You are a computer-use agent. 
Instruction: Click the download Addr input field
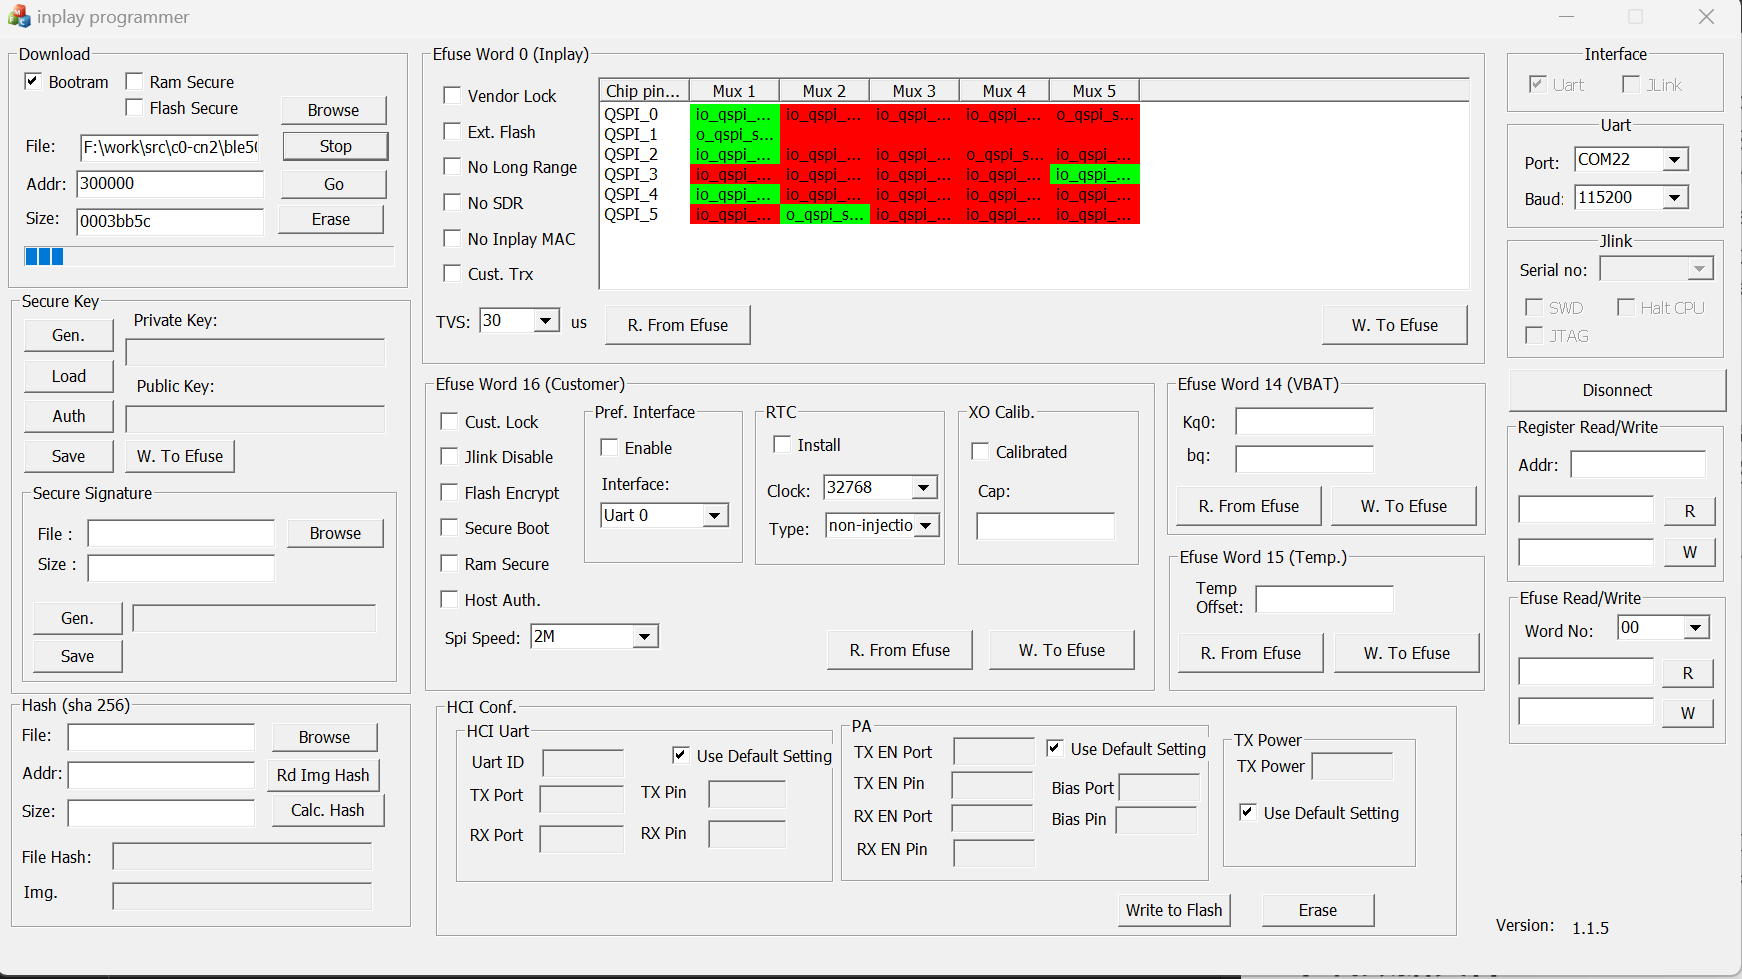tap(170, 184)
